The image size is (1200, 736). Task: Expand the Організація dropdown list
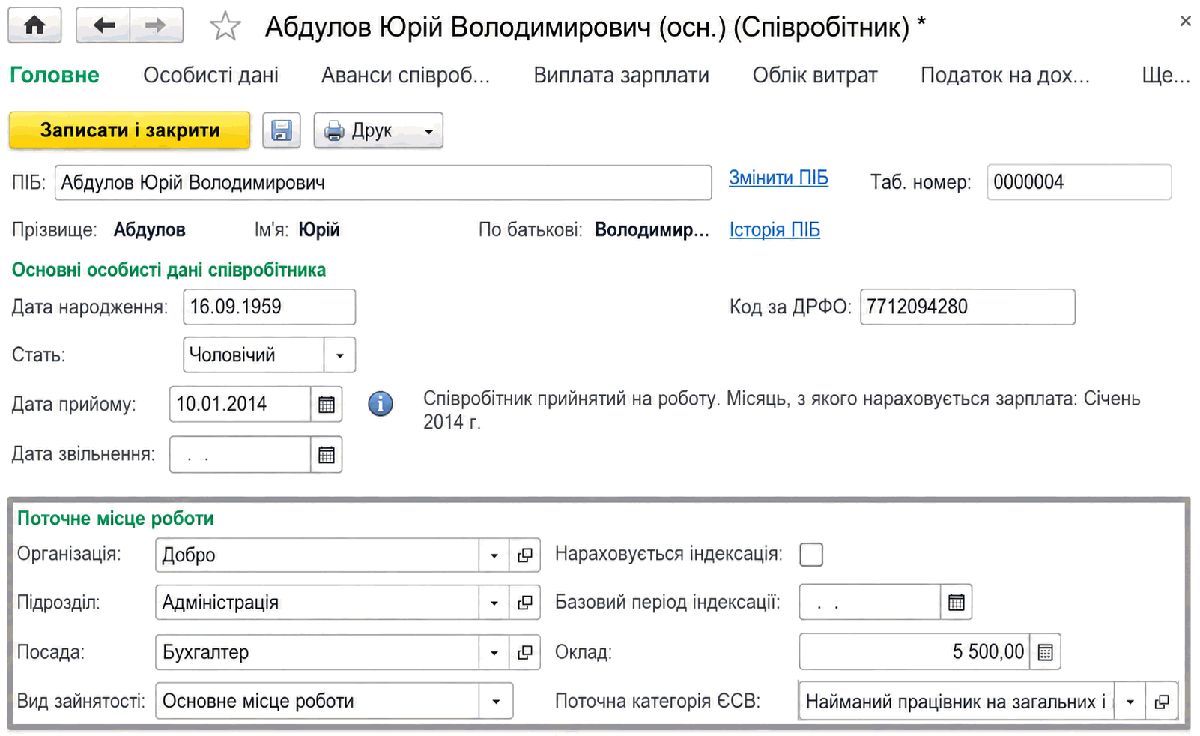click(494, 555)
